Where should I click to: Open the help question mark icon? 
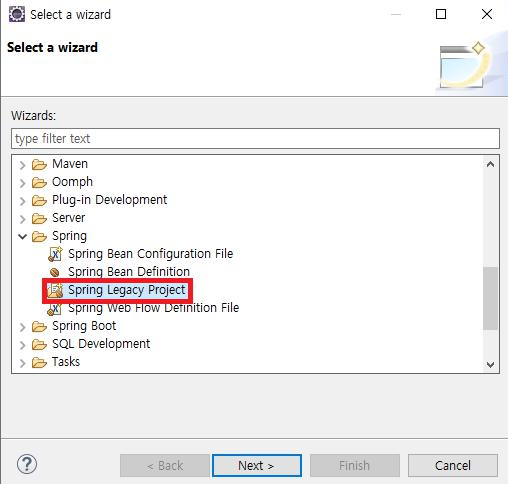tap(27, 464)
